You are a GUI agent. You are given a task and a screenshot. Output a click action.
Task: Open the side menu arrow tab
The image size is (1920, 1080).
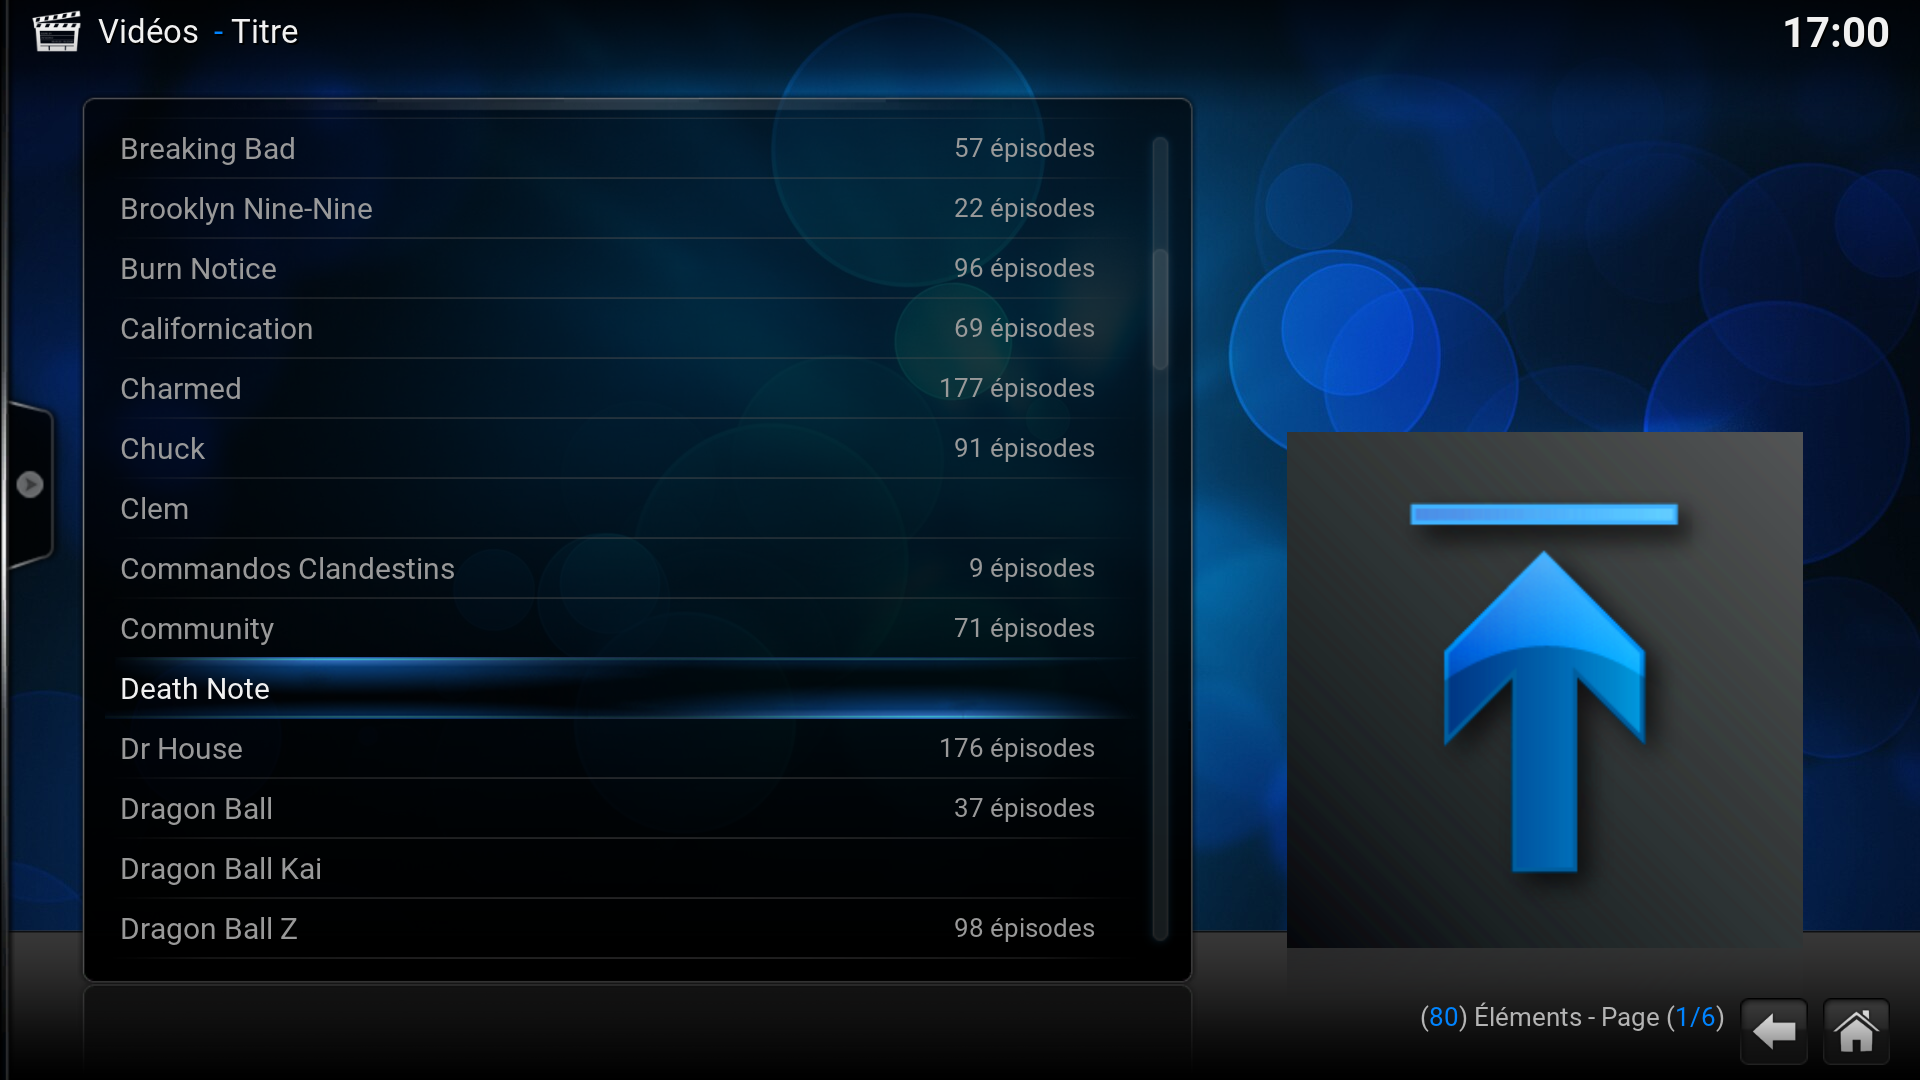click(30, 485)
